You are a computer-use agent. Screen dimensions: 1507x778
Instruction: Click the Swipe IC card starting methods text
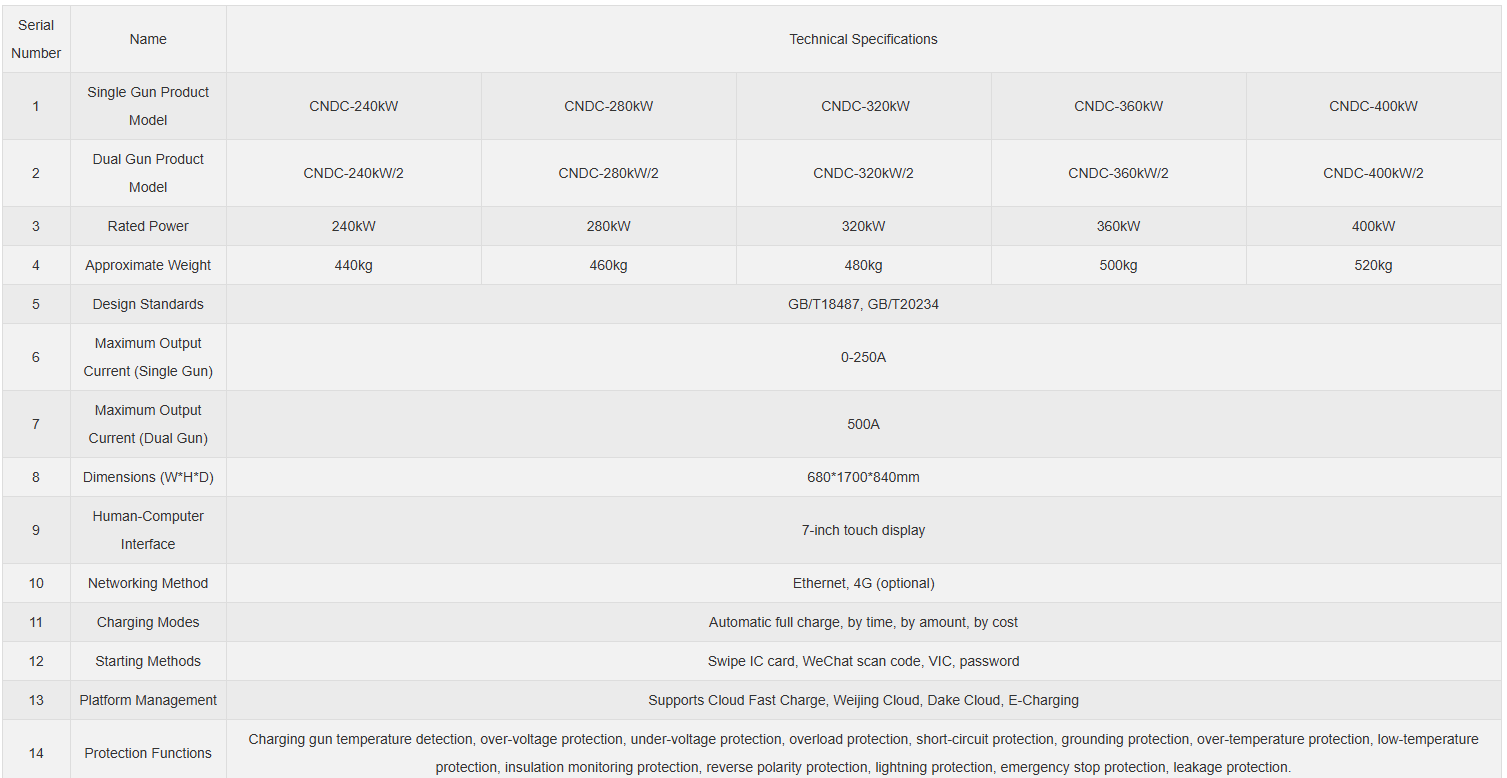pos(863,661)
